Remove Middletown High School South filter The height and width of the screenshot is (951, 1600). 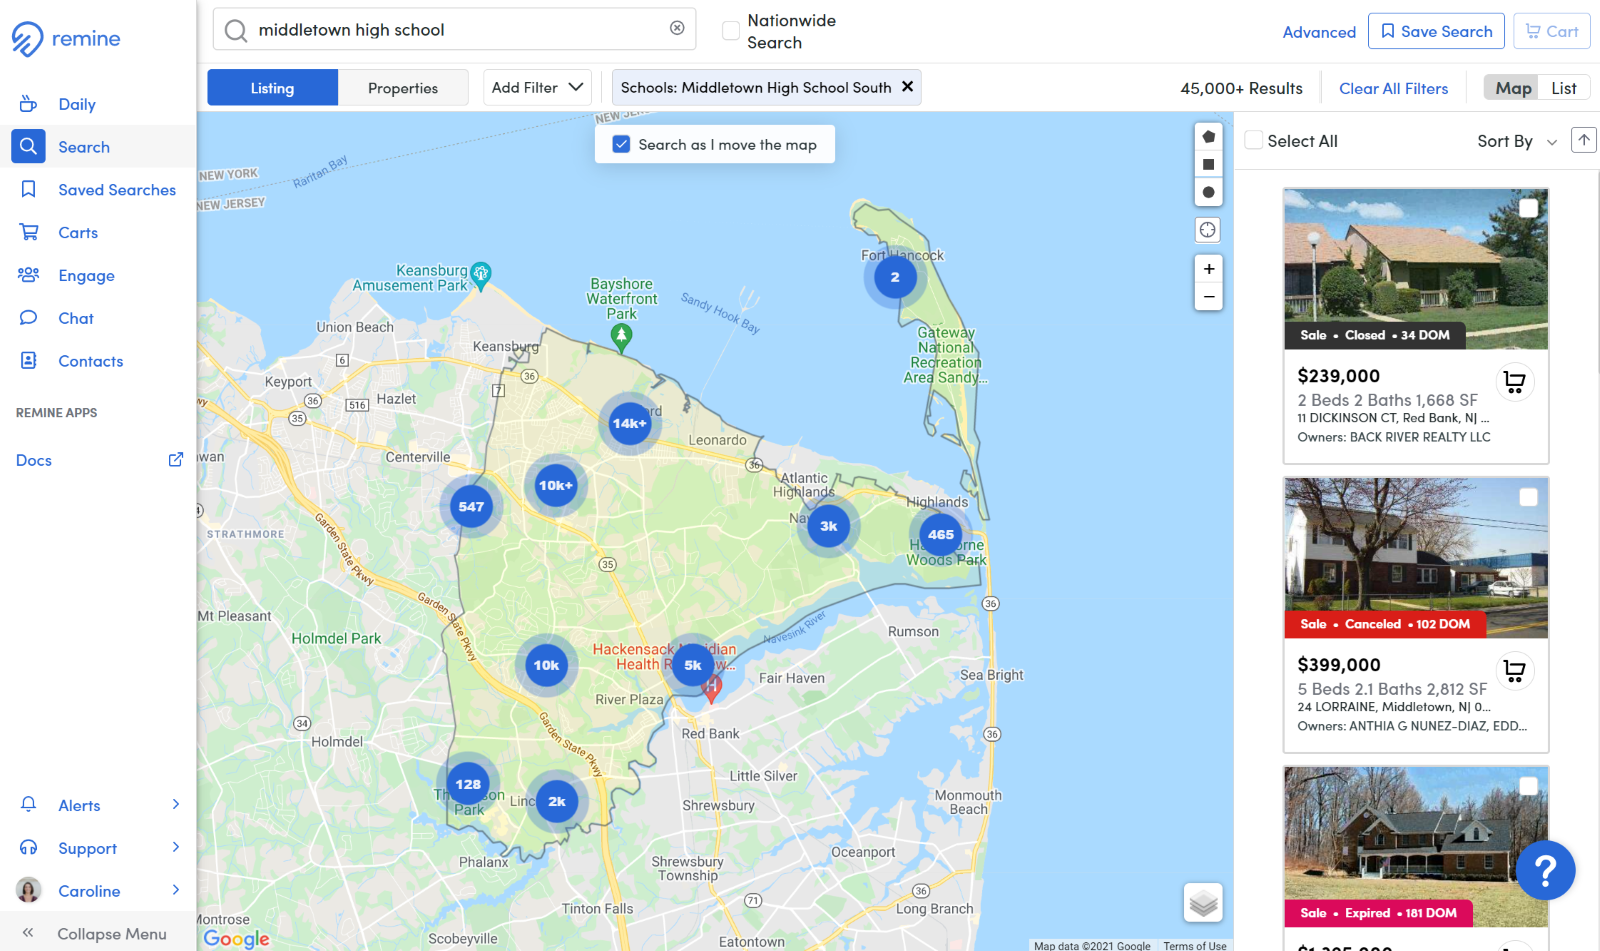coord(907,87)
